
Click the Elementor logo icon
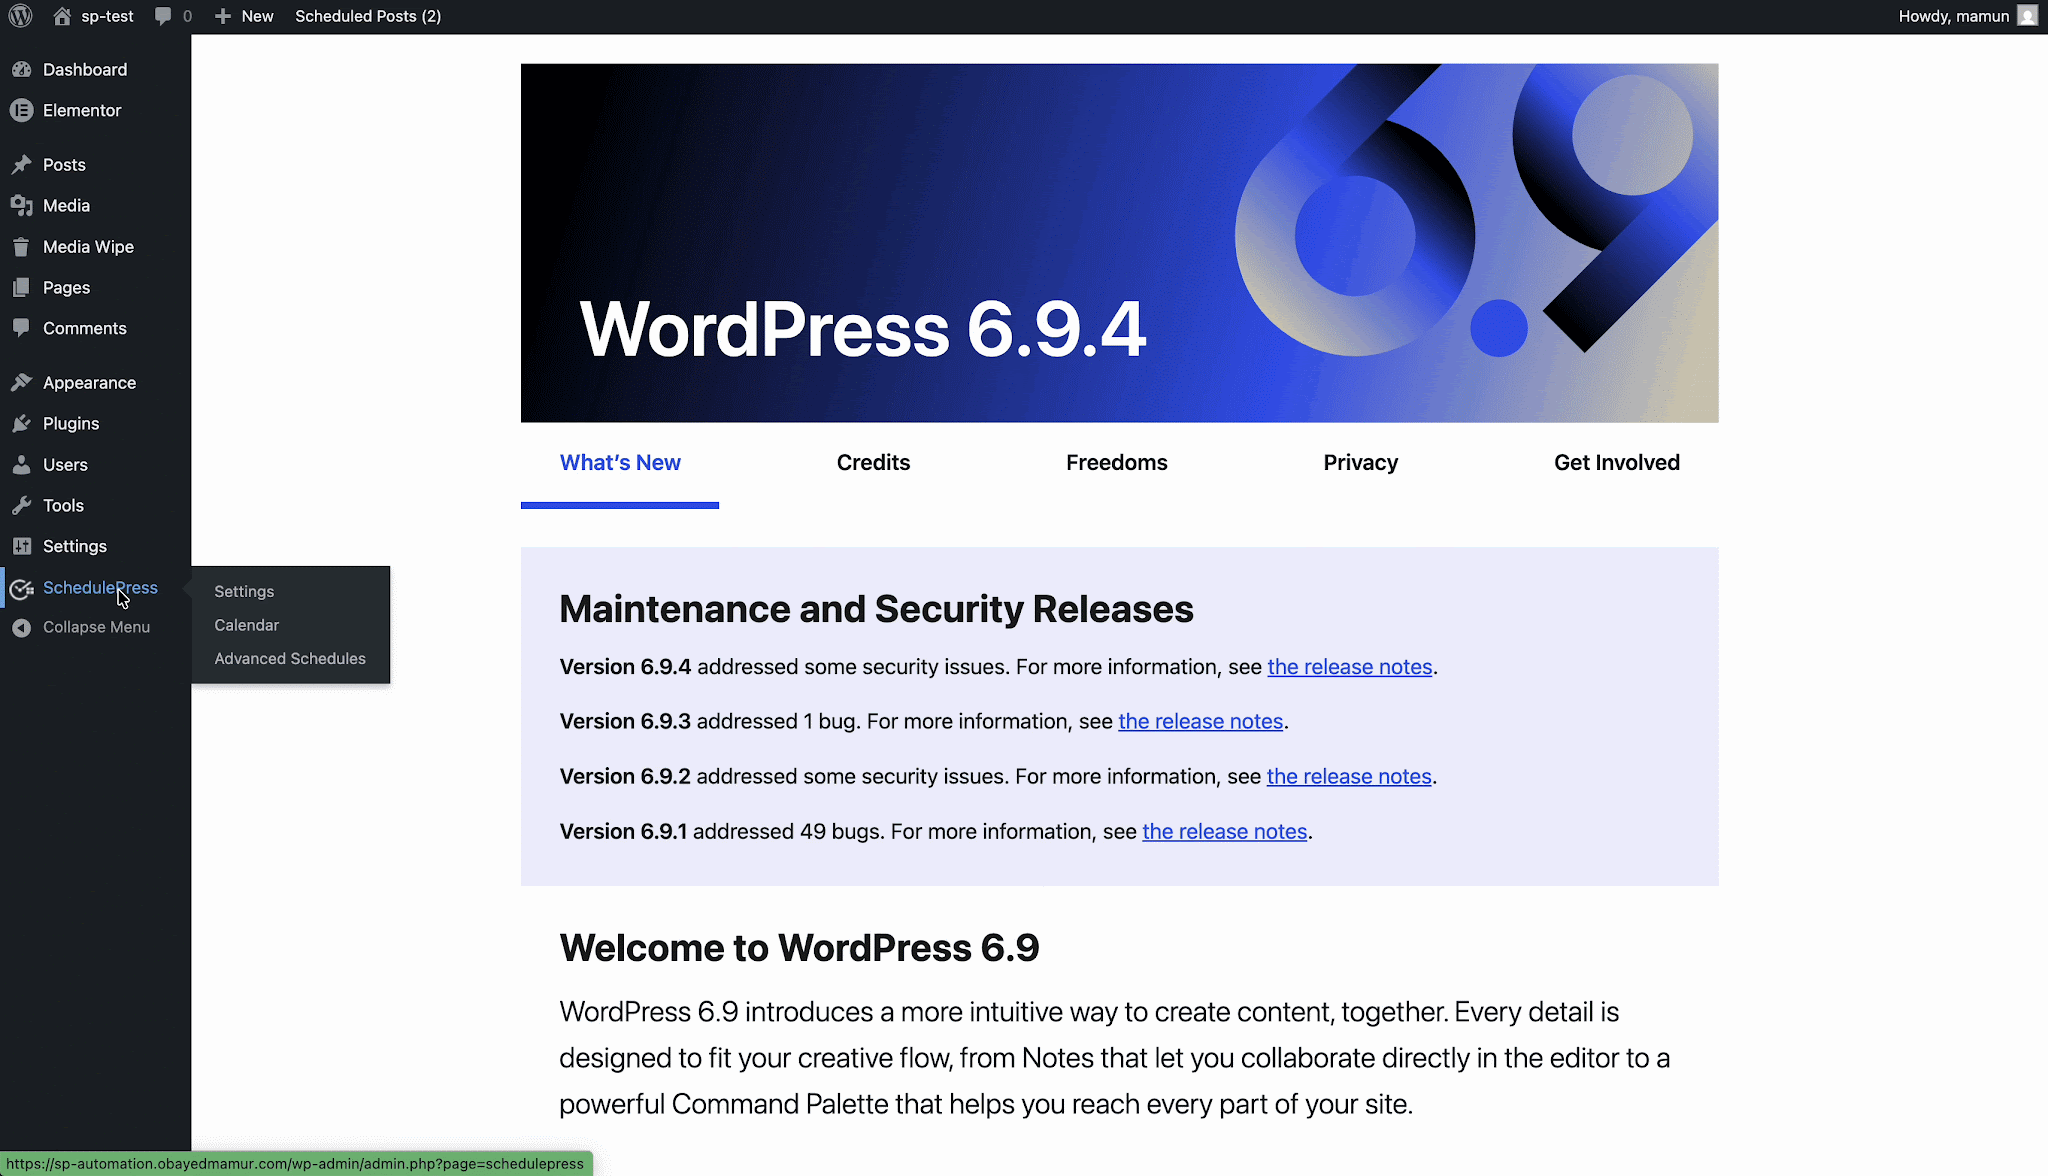click(21, 110)
